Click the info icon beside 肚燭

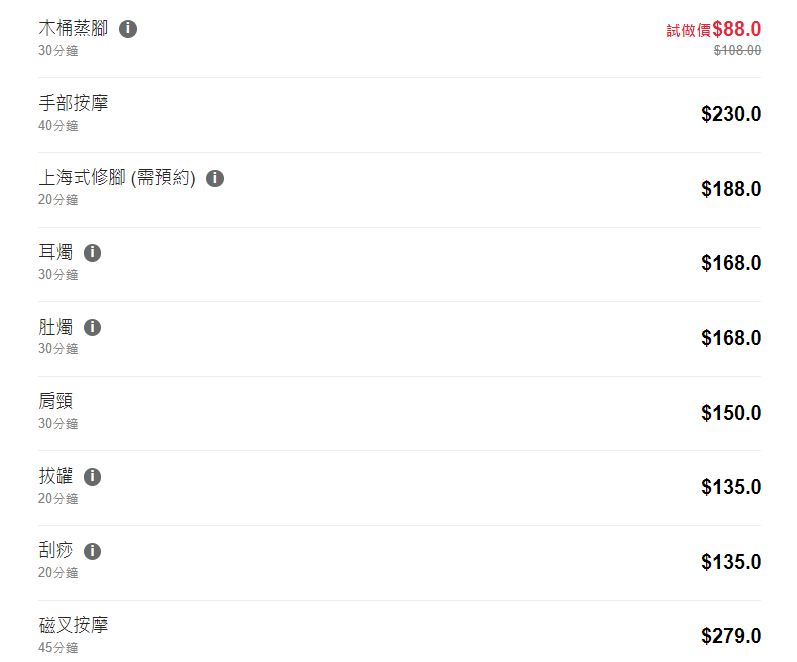pyautogui.click(x=93, y=328)
